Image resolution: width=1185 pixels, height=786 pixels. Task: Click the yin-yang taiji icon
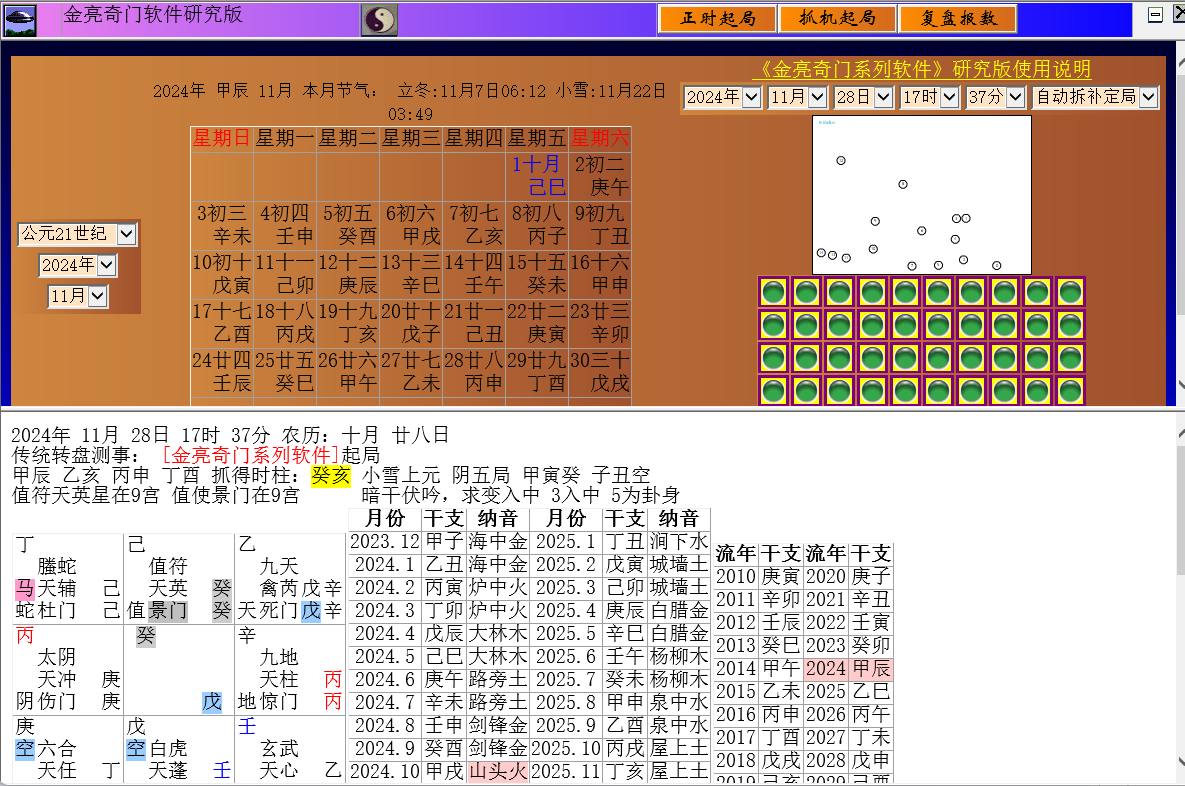pos(379,19)
